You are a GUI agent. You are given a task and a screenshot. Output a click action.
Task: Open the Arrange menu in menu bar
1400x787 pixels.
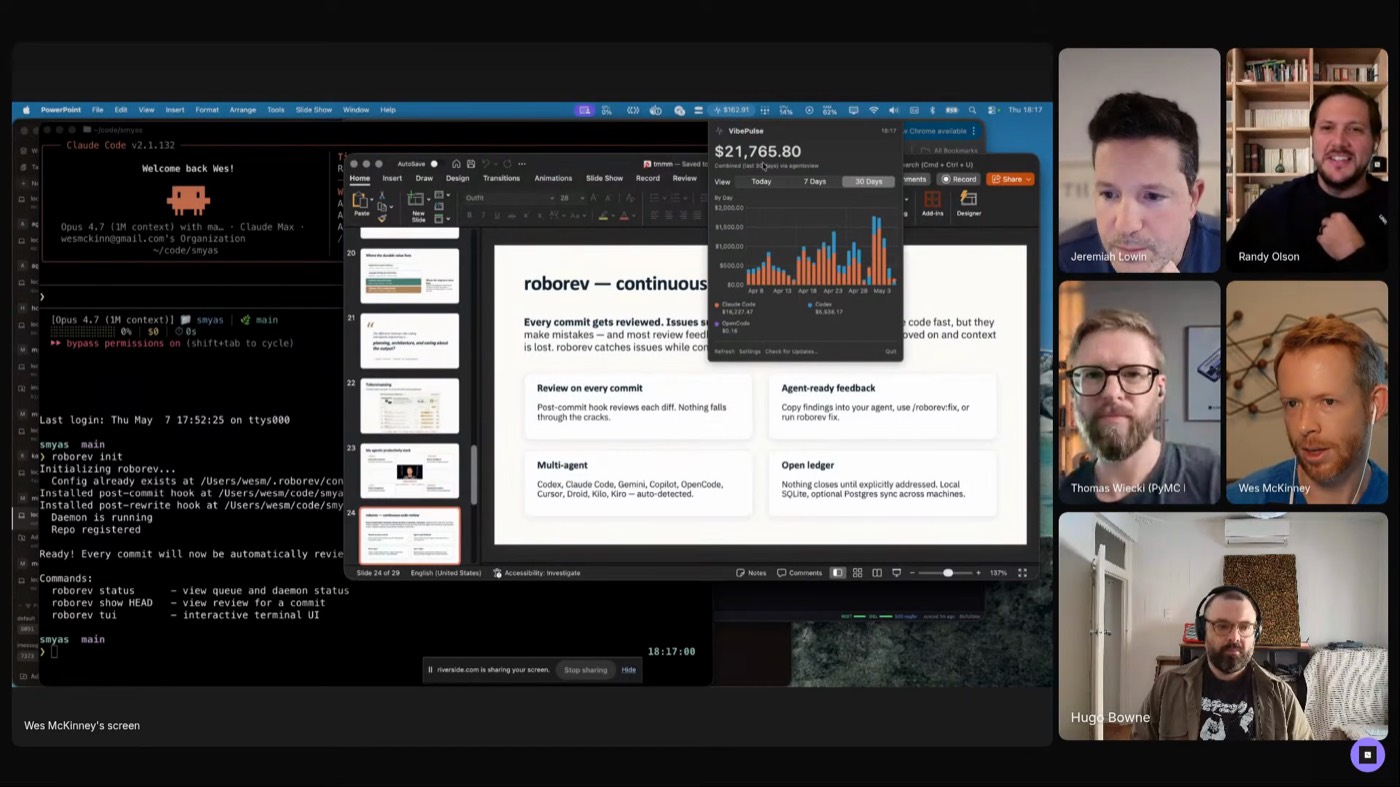[242, 110]
